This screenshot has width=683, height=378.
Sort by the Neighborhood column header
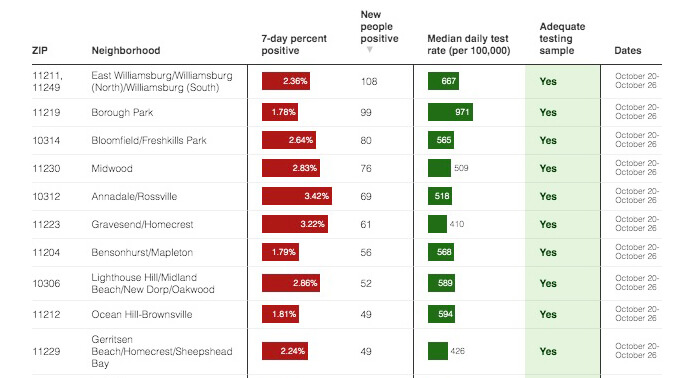coord(126,51)
